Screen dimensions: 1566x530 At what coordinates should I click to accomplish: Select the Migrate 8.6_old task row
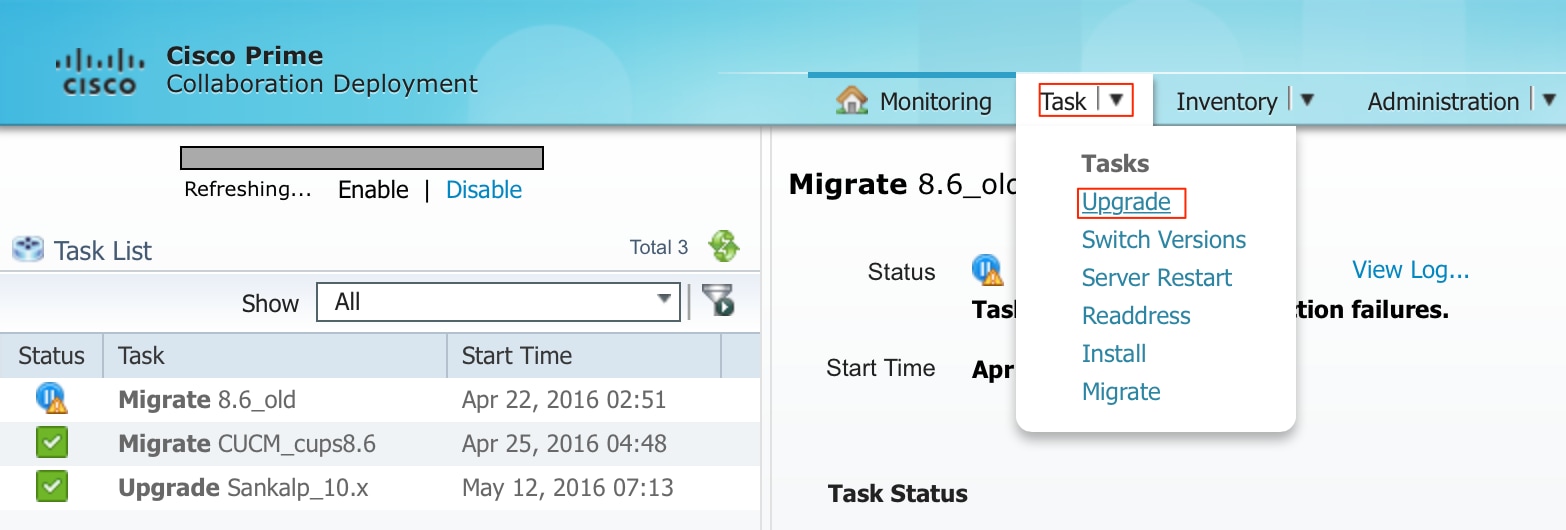(x=380, y=400)
